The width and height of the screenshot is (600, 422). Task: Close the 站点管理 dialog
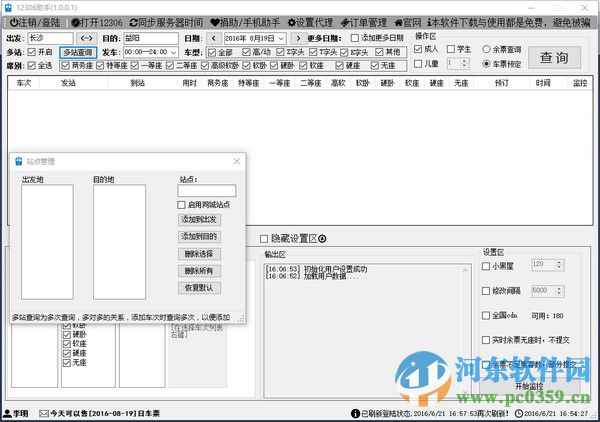point(236,161)
